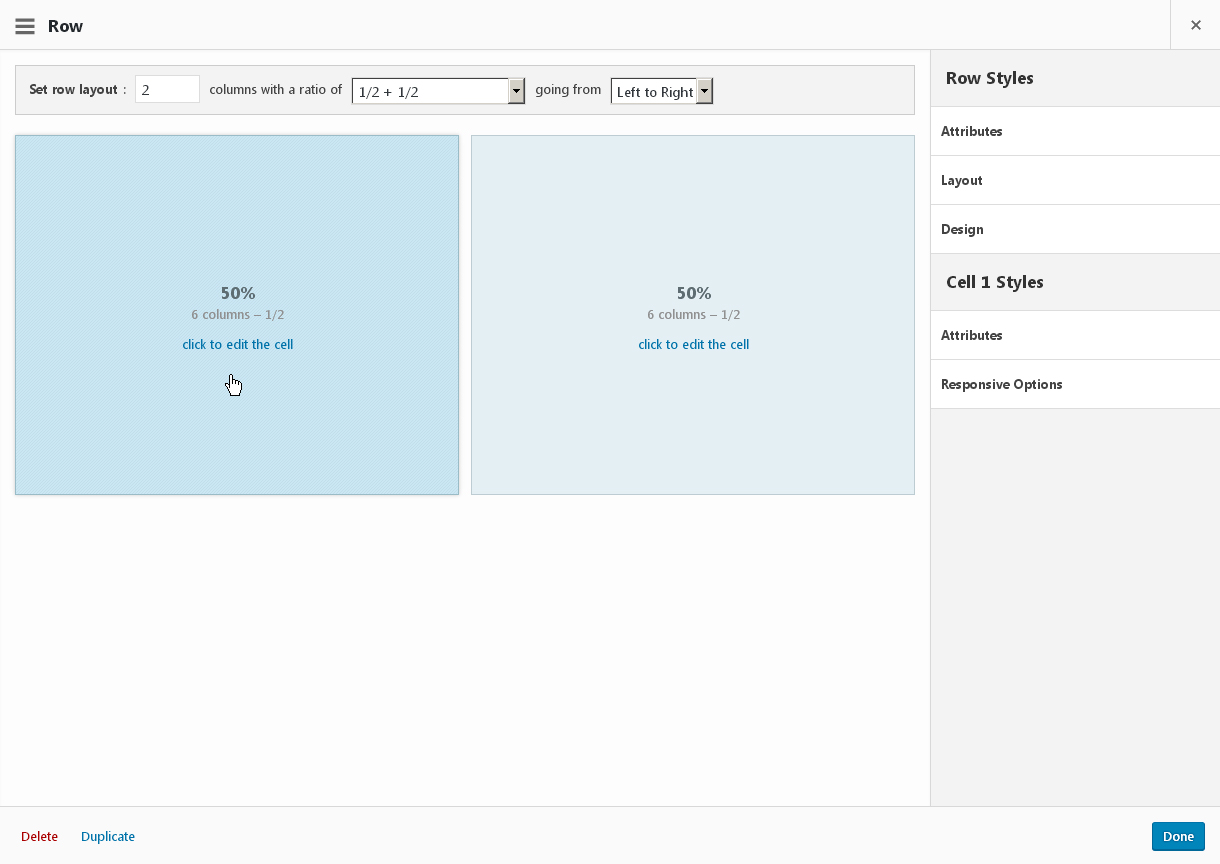Expand the Layout section
Screen dimensions: 1220x864
pos(1075,180)
